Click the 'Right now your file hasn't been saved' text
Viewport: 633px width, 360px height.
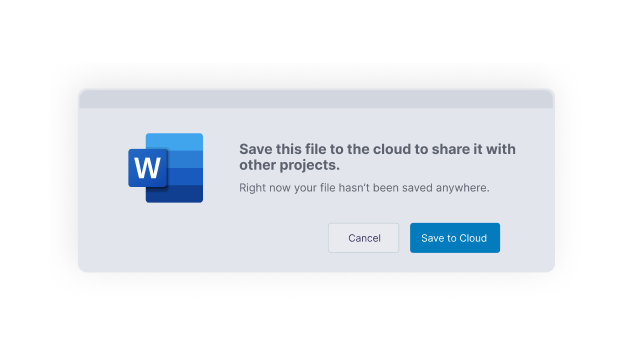tap(364, 188)
